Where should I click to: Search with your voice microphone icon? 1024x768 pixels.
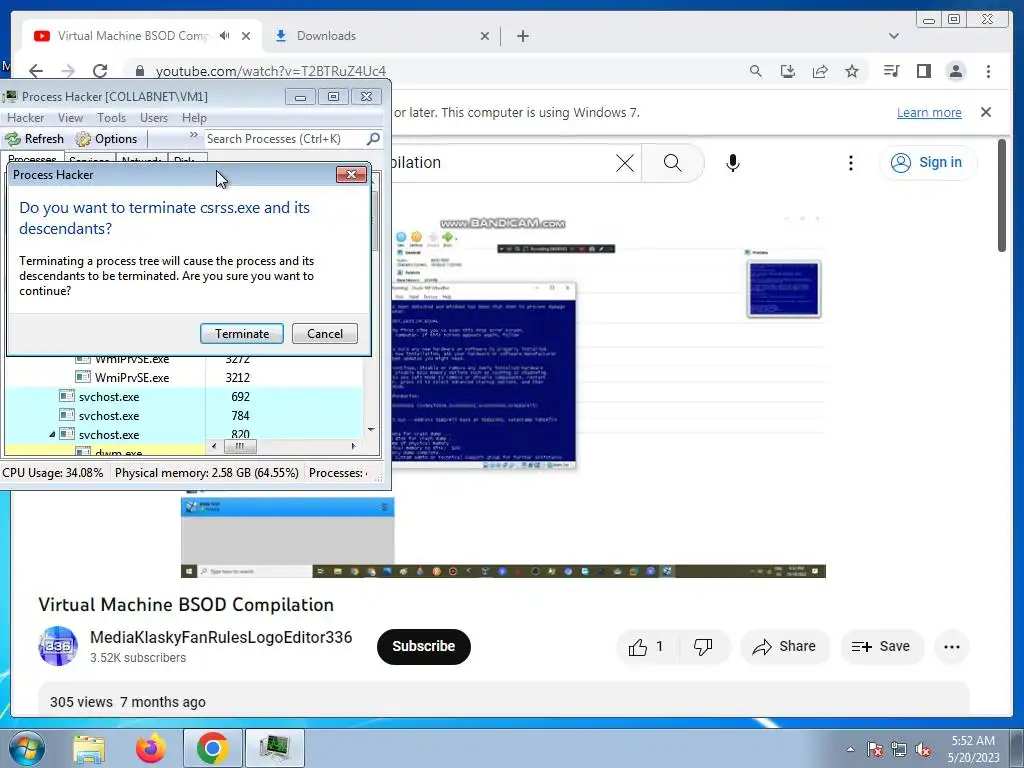[733, 163]
